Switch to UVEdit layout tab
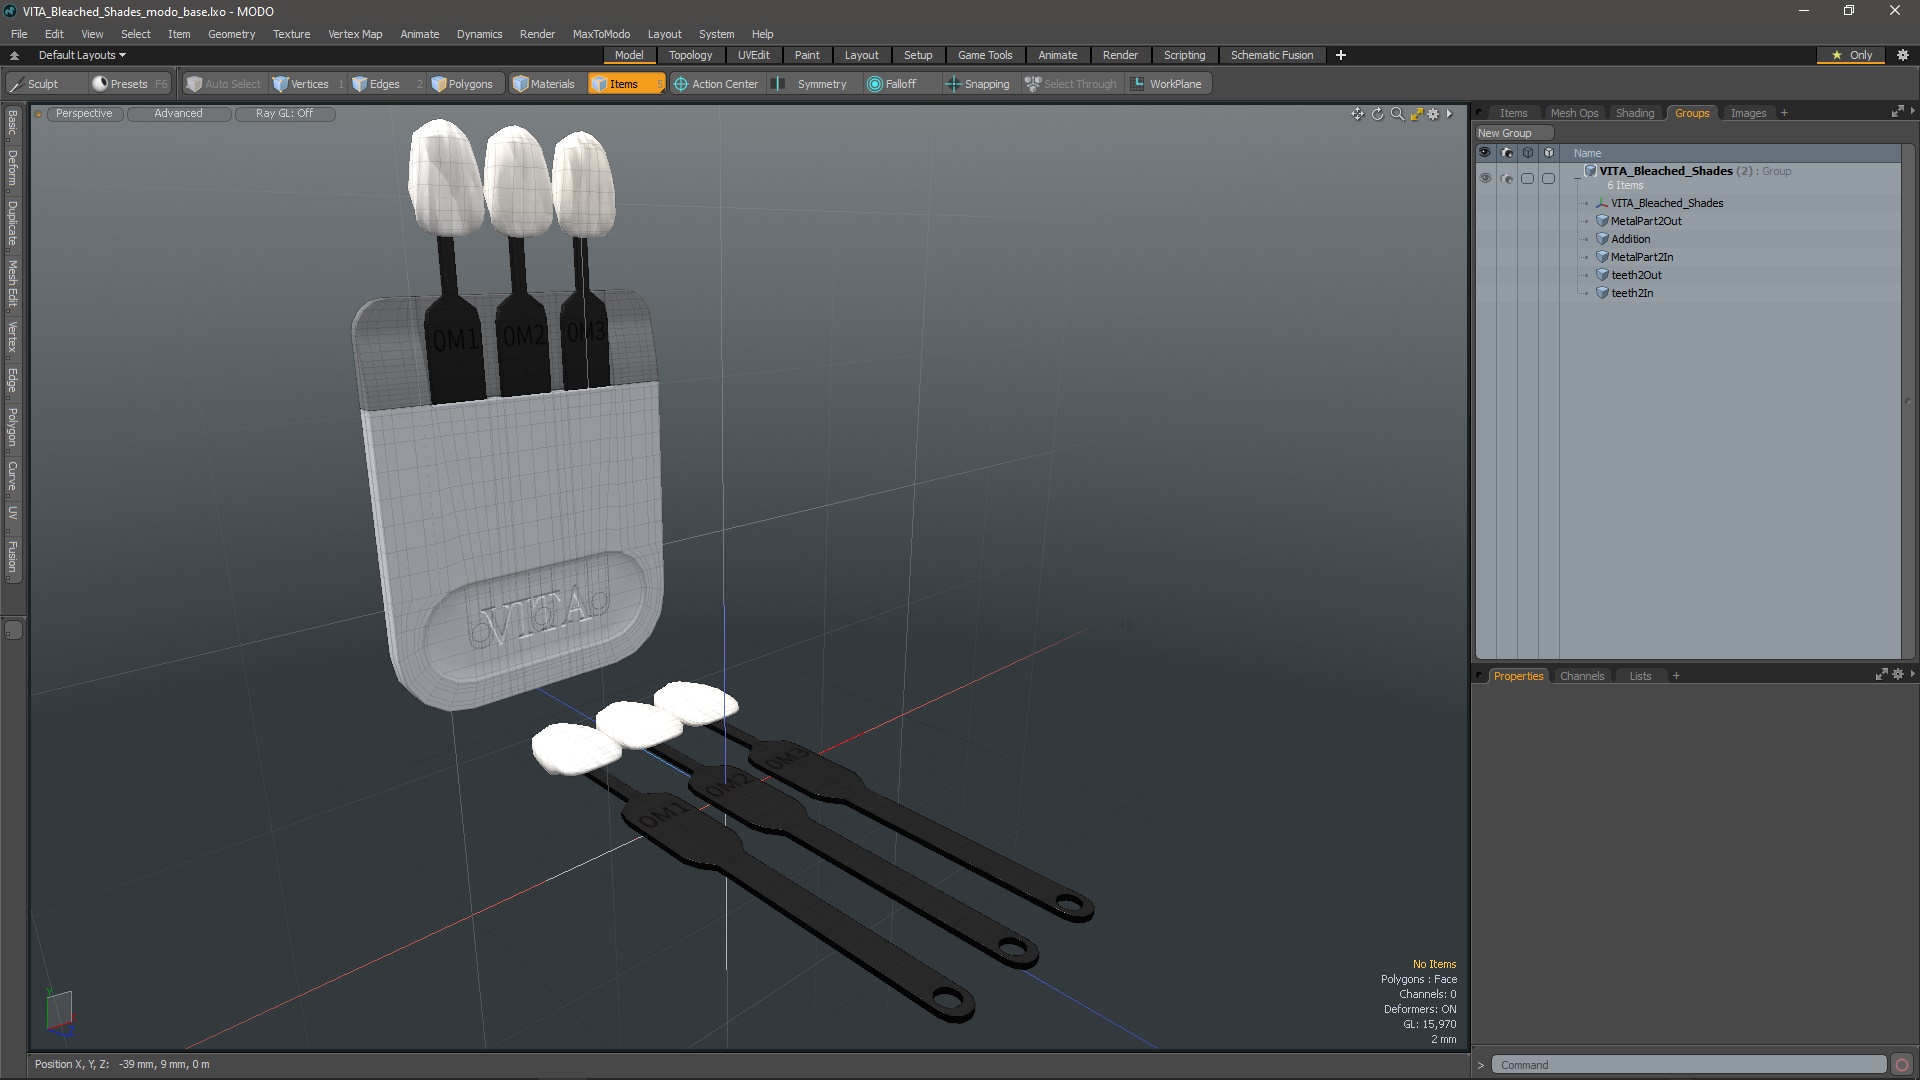The image size is (1920, 1080). pyautogui.click(x=753, y=55)
